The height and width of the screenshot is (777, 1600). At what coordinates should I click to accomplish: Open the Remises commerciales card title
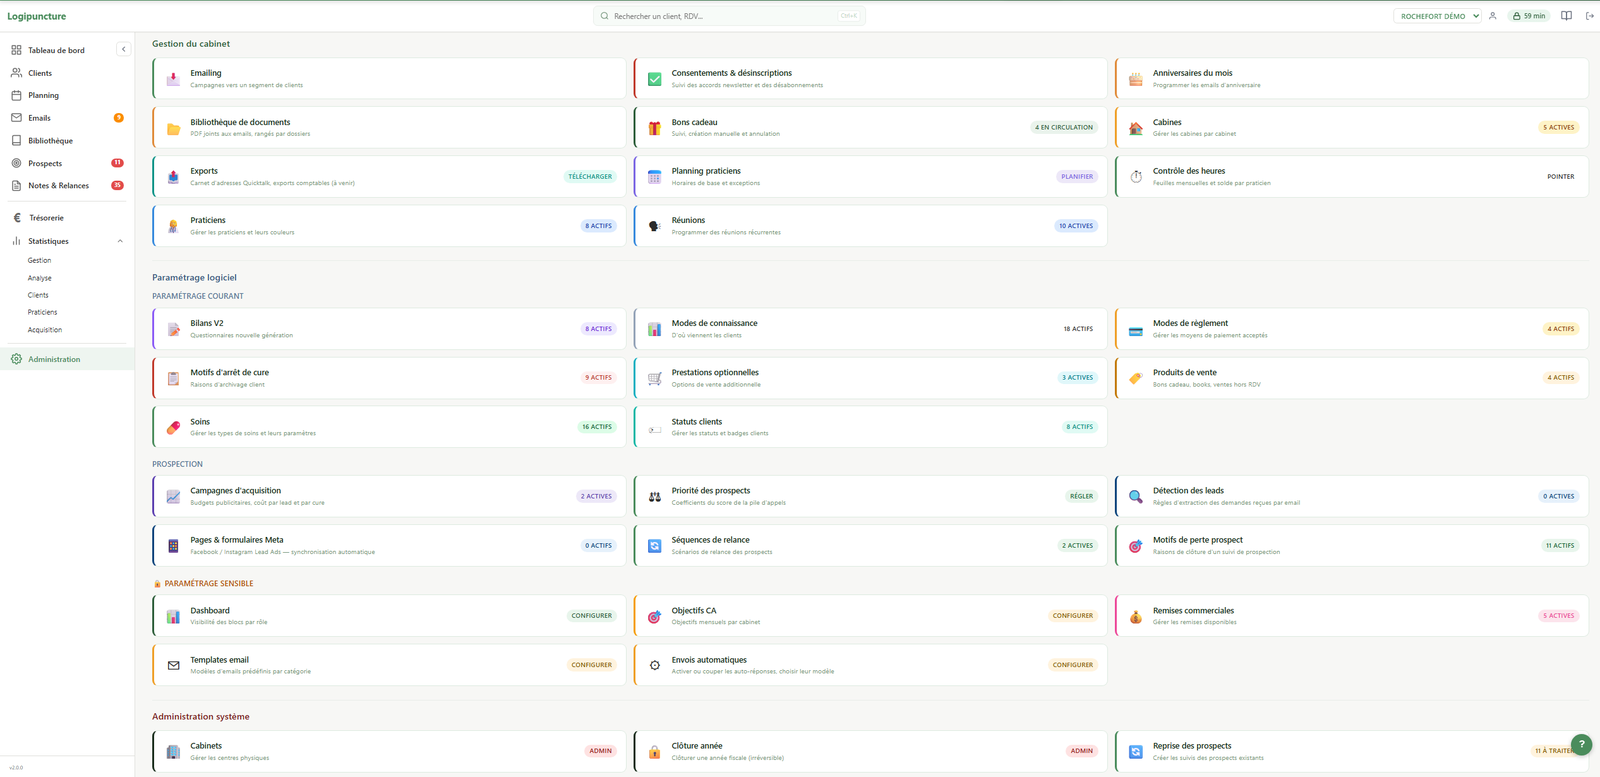[1193, 611]
